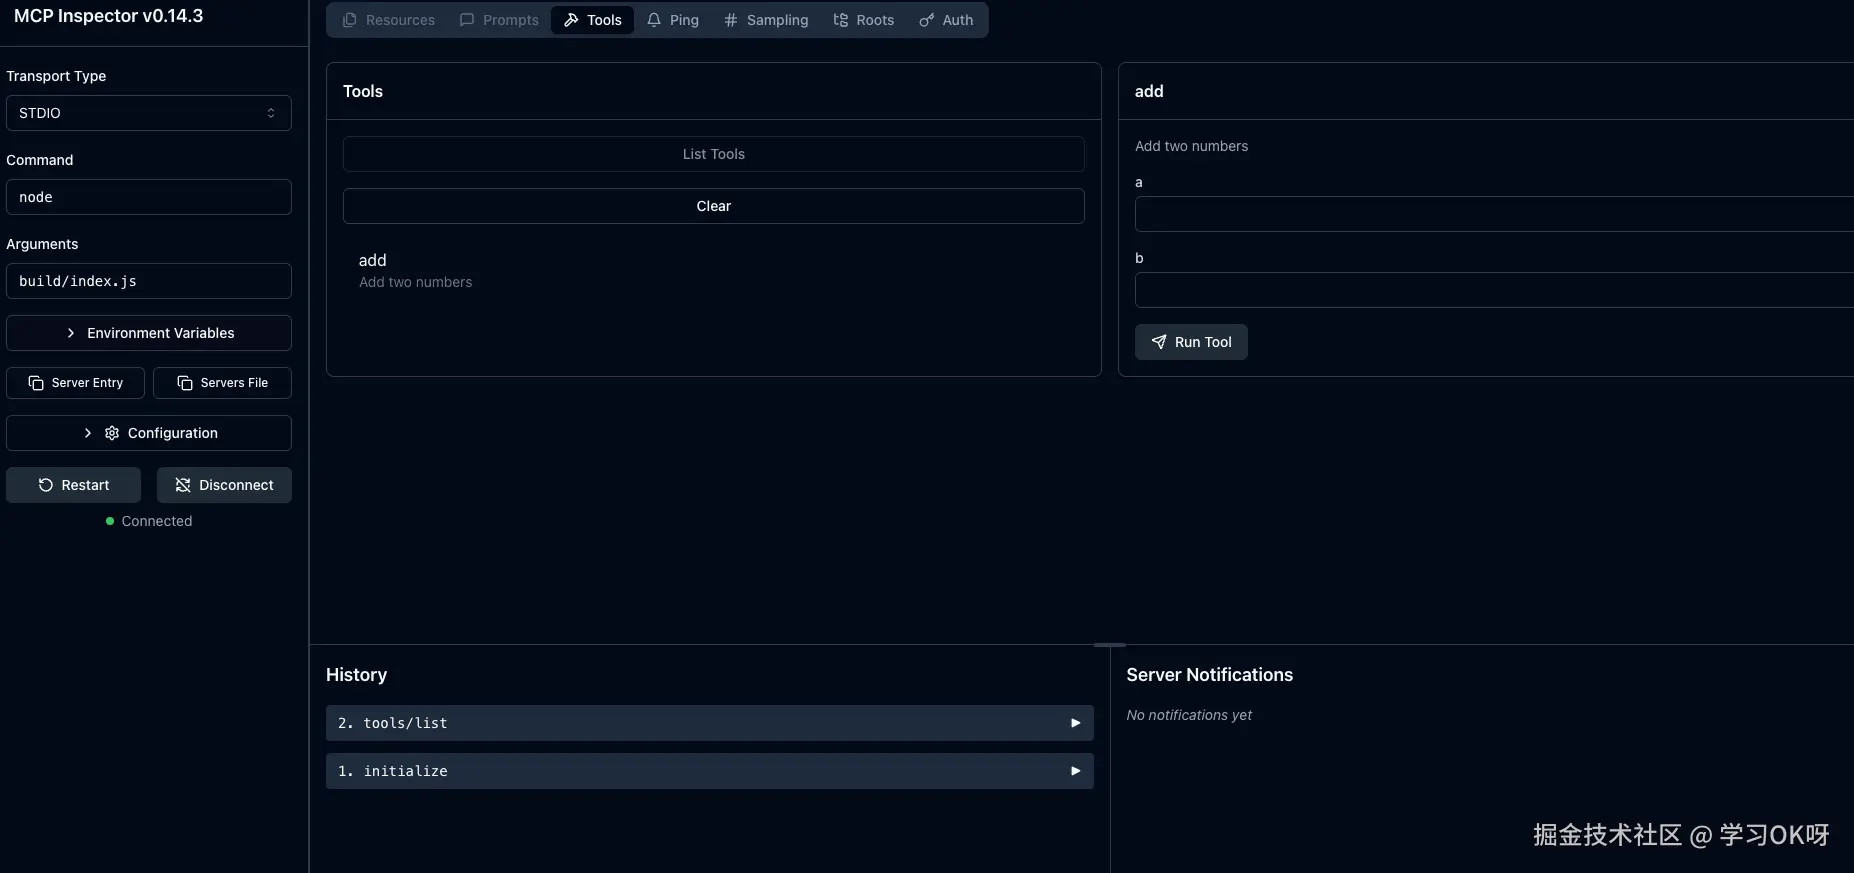
Task: Restart the server connection
Action: (x=73, y=485)
